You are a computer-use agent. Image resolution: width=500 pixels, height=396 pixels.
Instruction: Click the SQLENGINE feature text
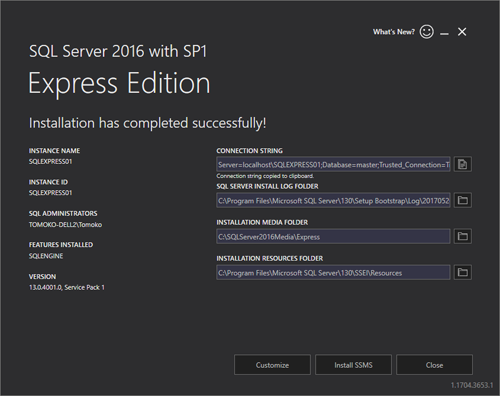[x=46, y=256]
